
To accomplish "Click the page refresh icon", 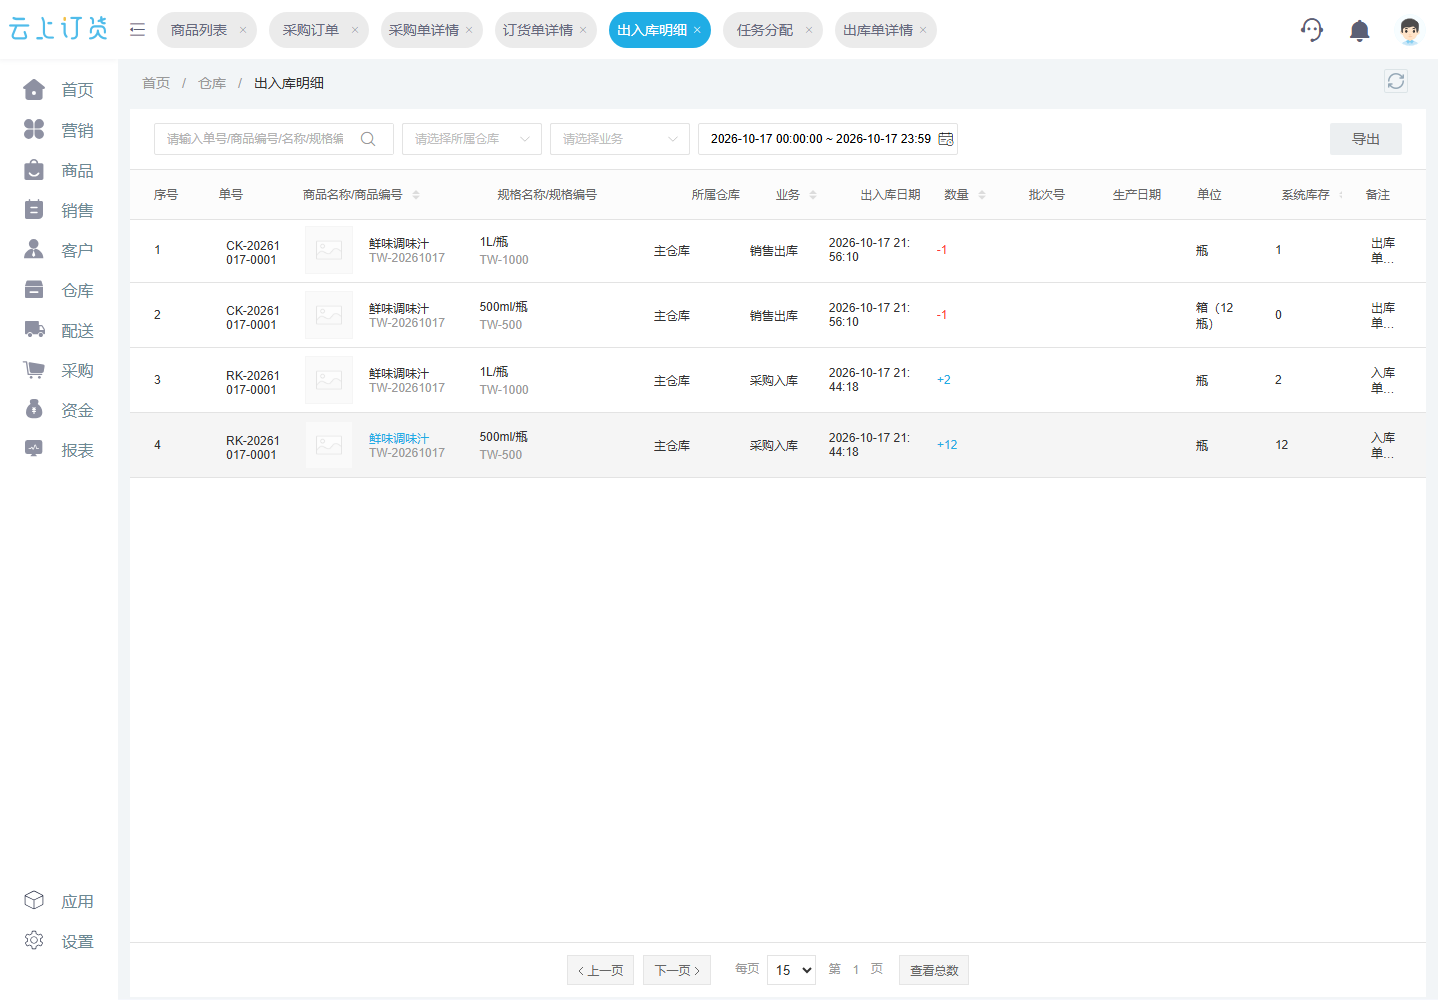I will coord(1396,81).
